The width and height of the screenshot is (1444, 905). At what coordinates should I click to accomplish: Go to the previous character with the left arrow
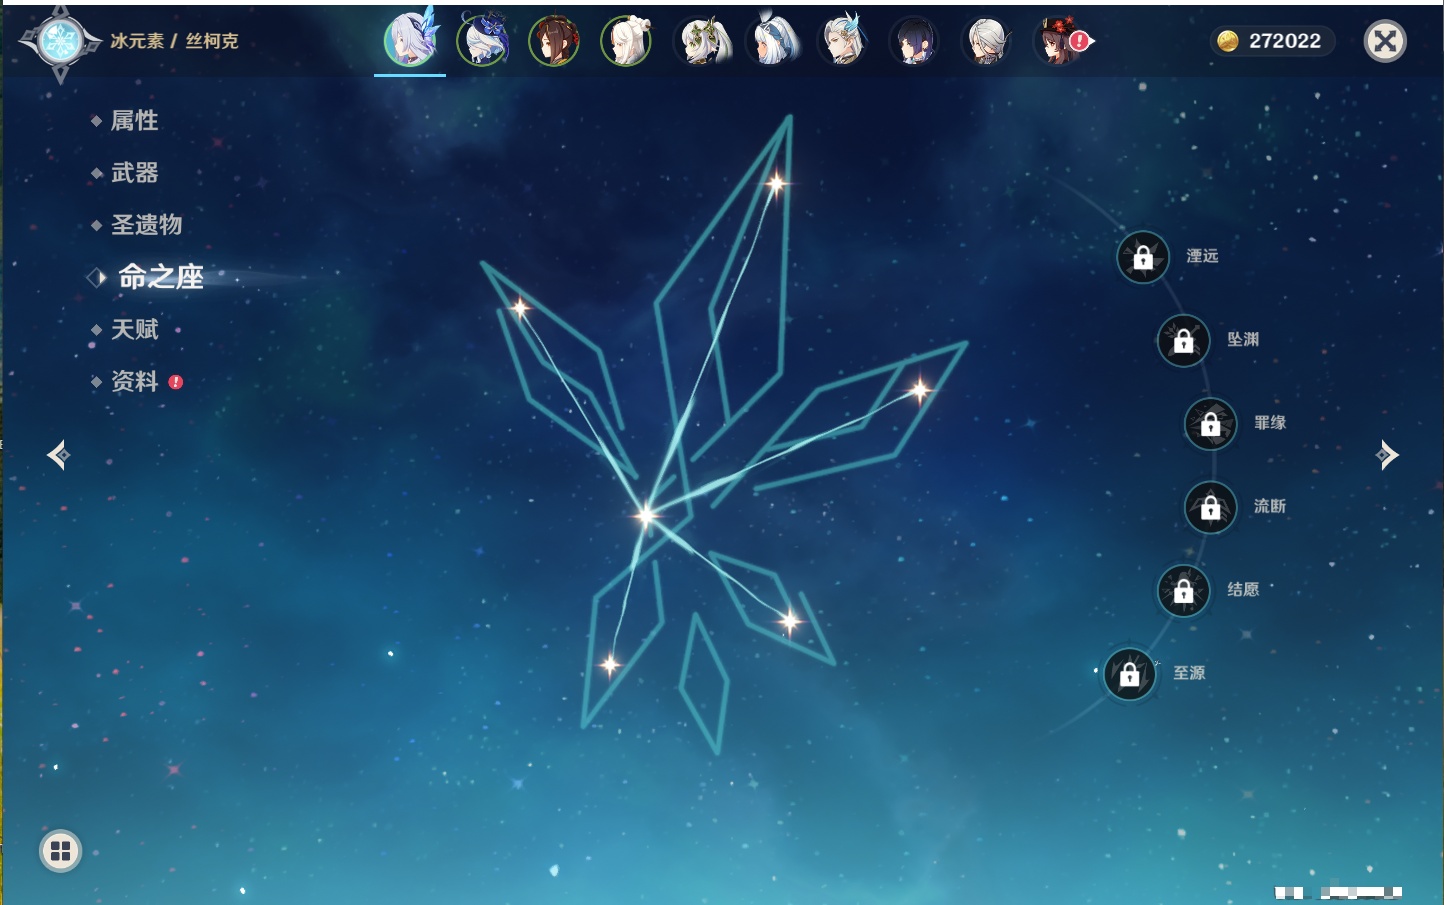pyautogui.click(x=58, y=455)
